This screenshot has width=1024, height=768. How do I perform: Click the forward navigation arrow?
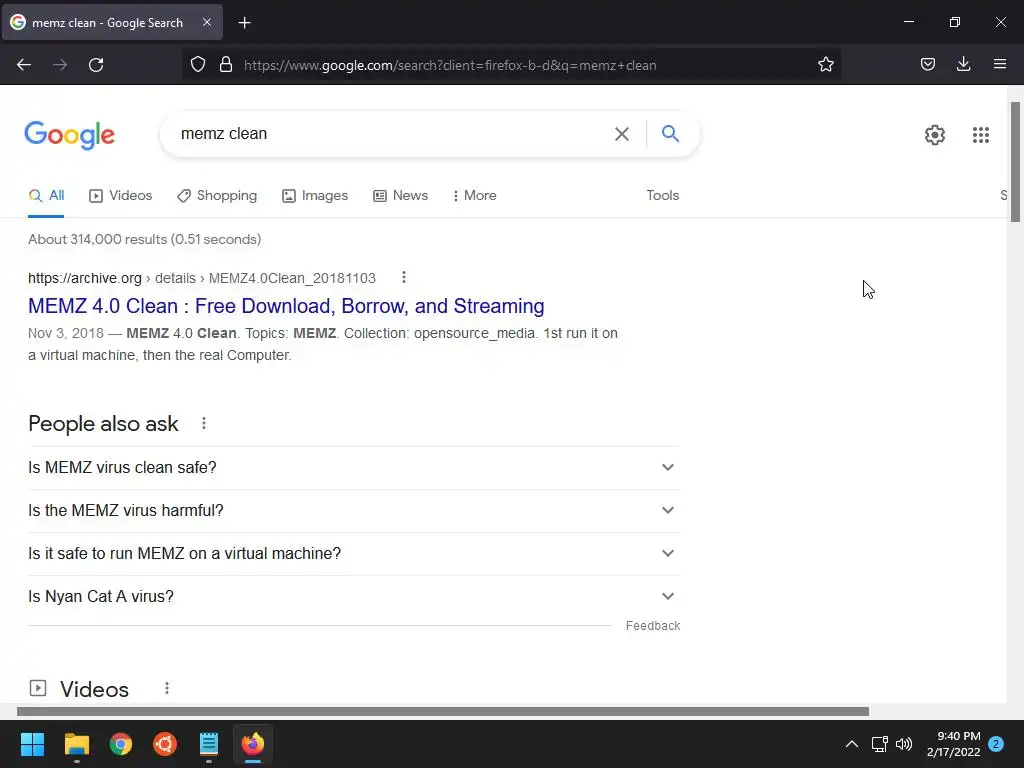(x=60, y=65)
